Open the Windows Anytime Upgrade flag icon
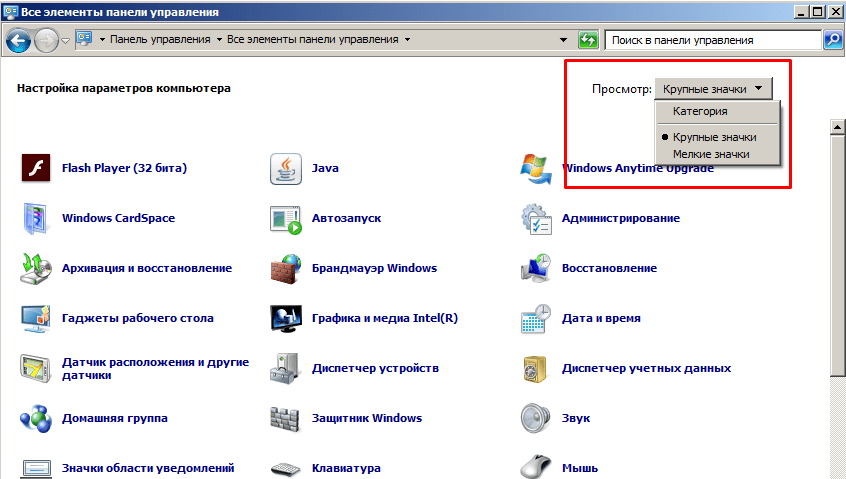The width and height of the screenshot is (846, 479). coord(536,168)
